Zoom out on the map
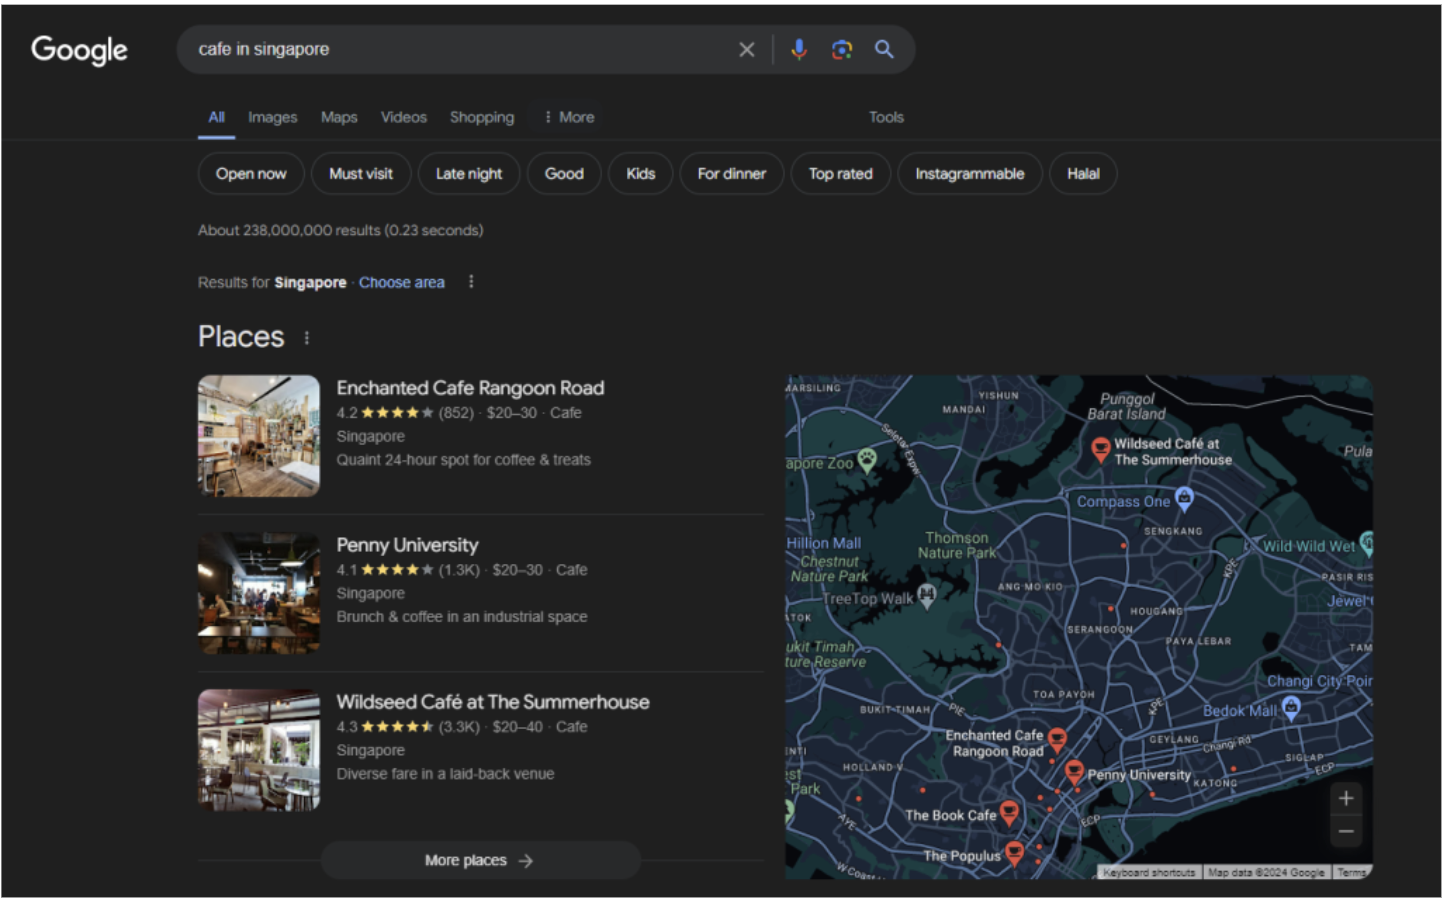The image size is (1442, 898). click(x=1345, y=831)
